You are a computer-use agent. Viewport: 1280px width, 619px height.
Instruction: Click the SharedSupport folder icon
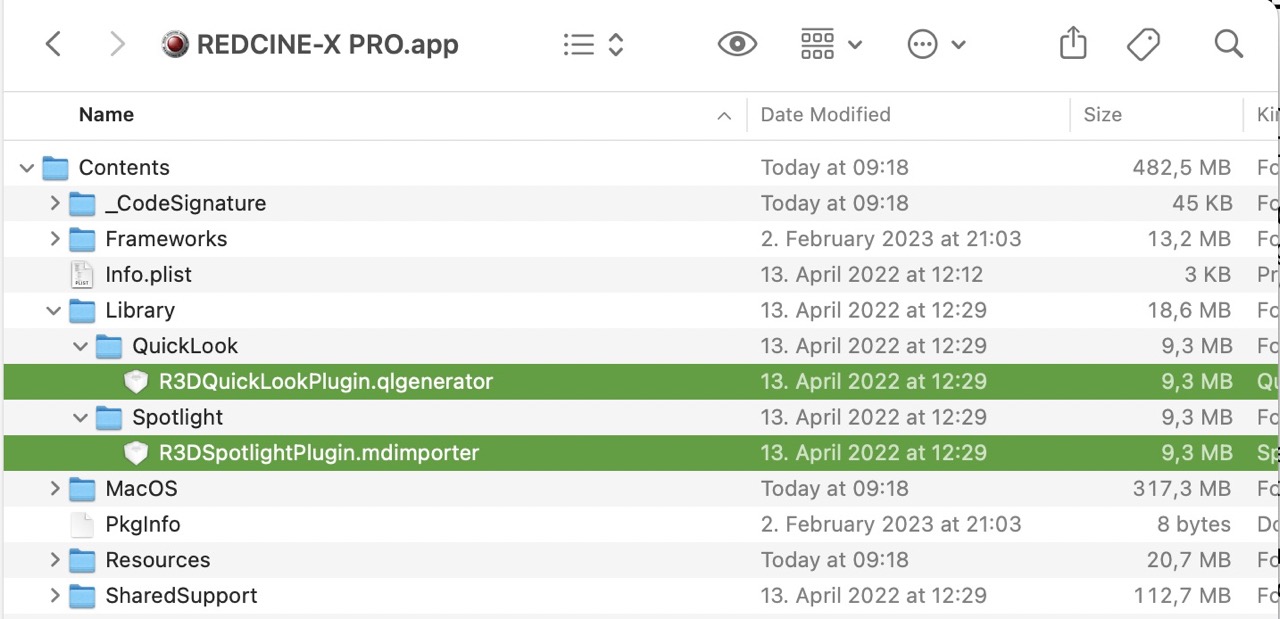(x=82, y=596)
